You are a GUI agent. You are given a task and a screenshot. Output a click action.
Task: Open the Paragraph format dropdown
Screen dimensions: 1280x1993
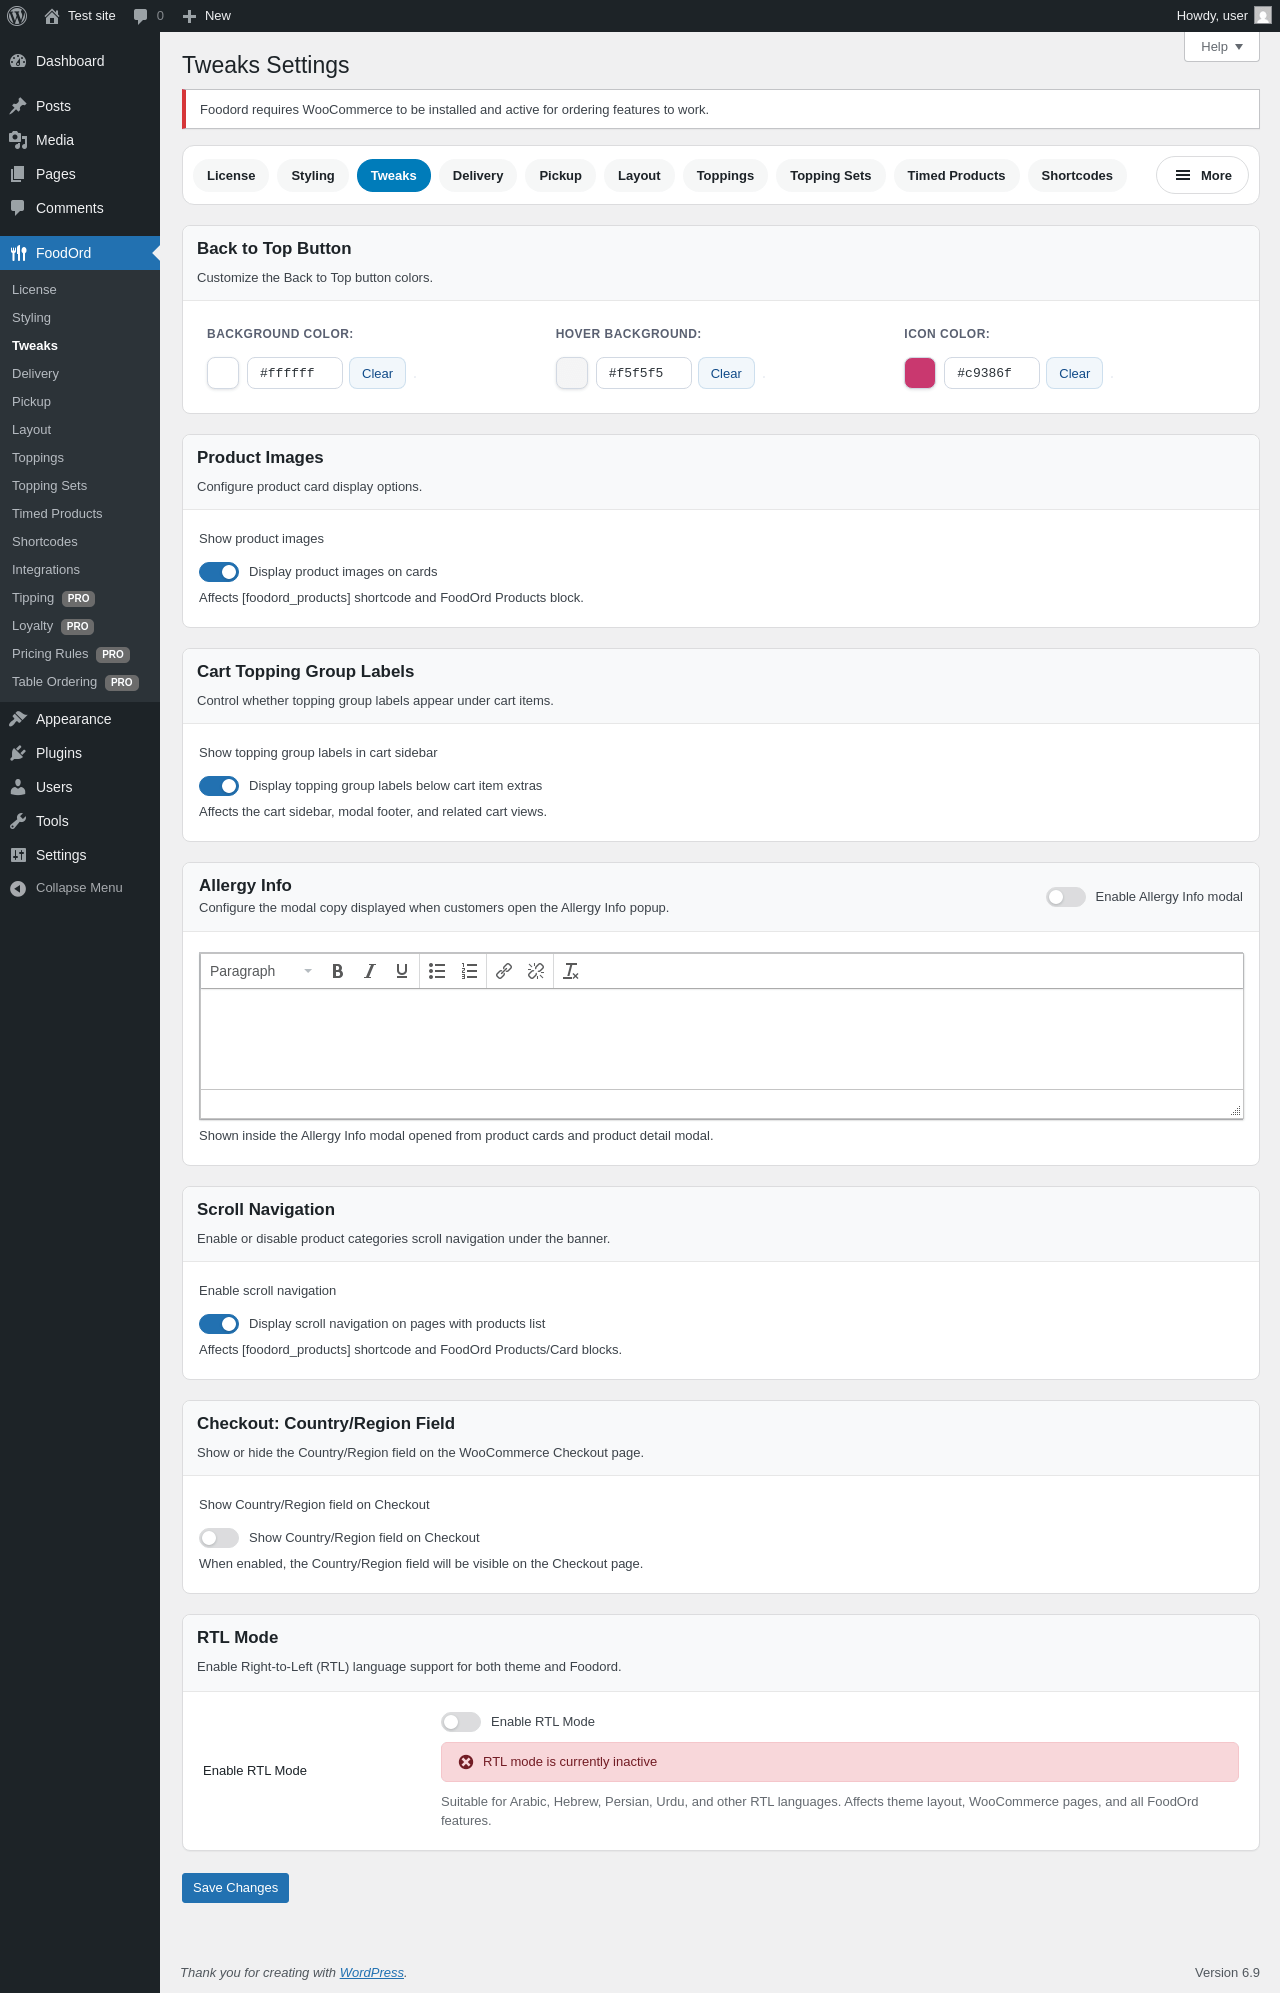click(261, 971)
